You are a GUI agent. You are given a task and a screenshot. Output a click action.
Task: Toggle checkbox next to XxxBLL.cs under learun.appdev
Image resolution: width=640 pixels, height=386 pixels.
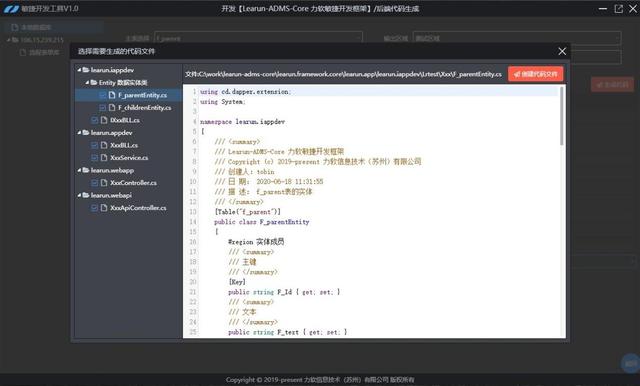(94, 145)
